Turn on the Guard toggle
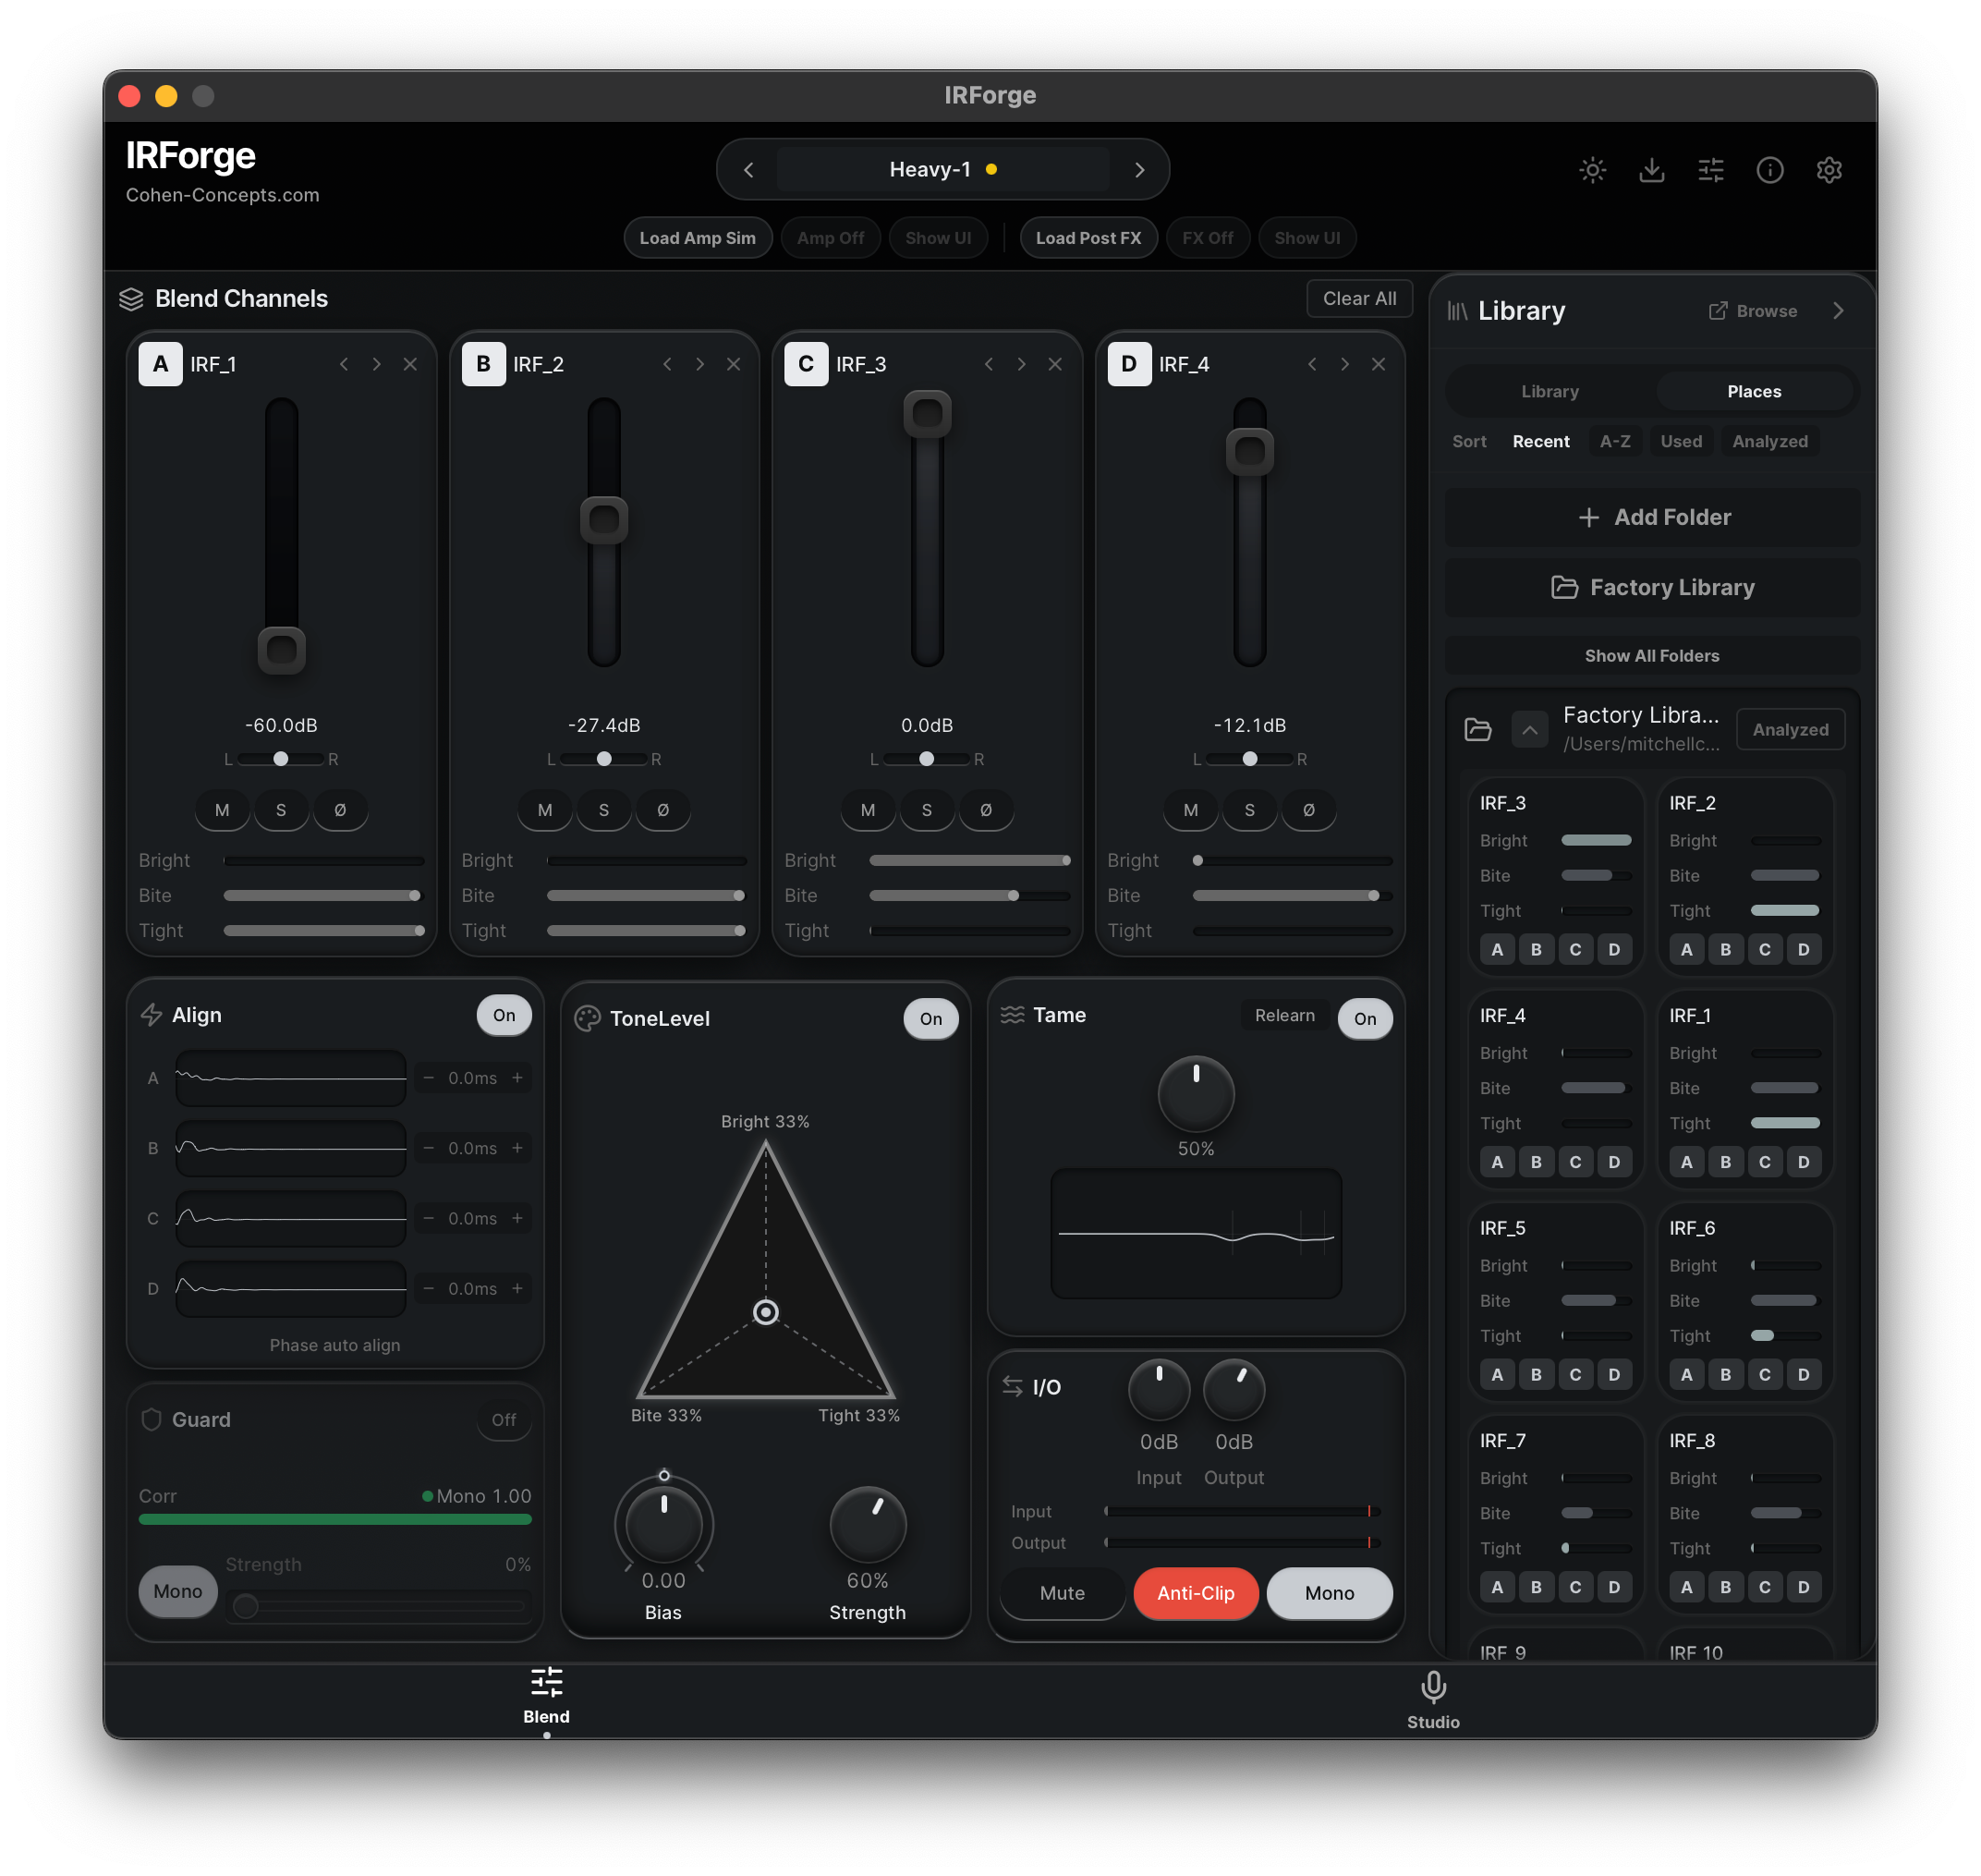 tap(504, 1420)
